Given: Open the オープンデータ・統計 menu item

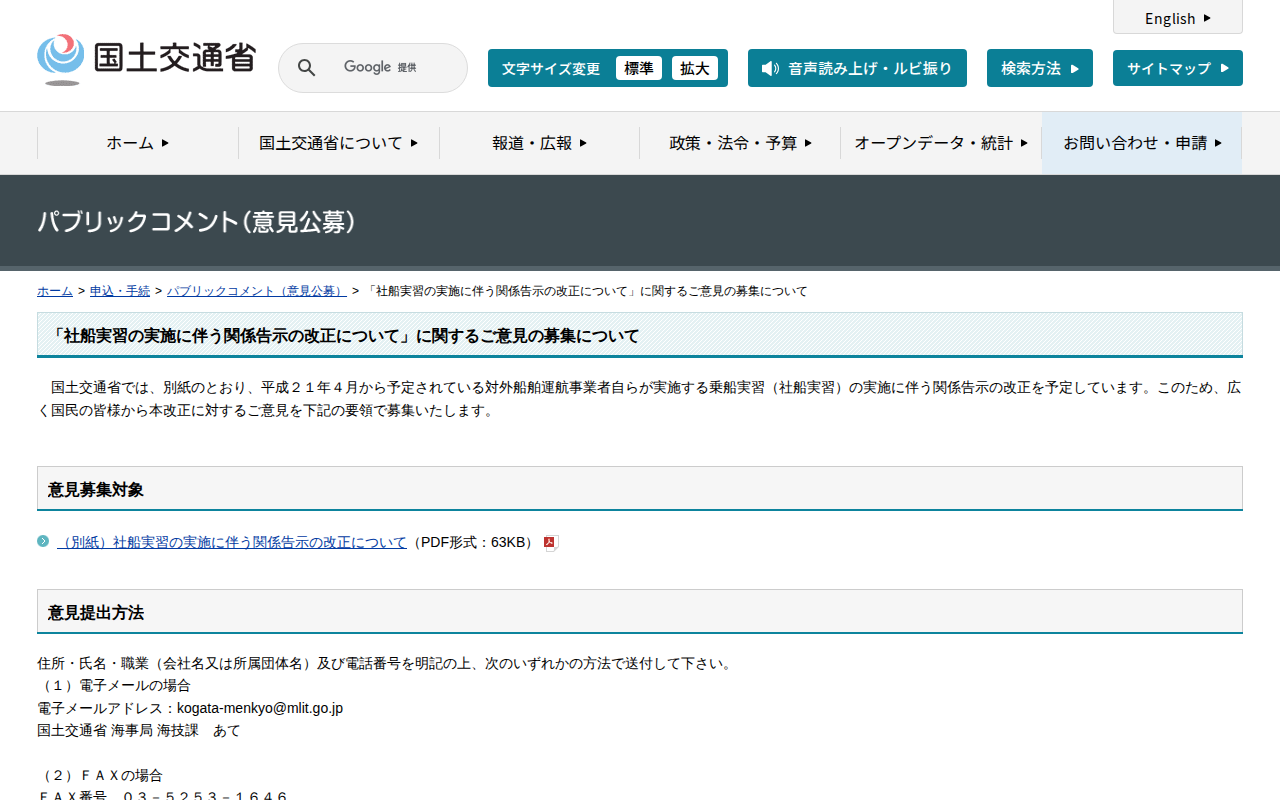Looking at the screenshot, I should coord(940,143).
